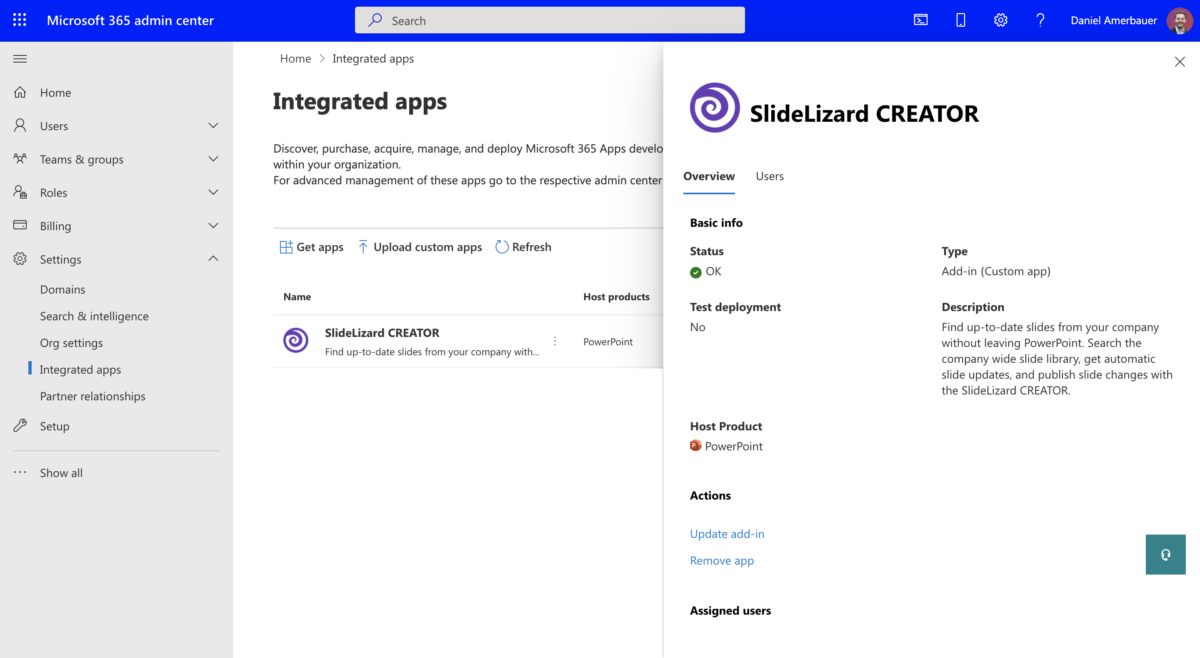
Task: Click the Search box at the top
Action: (549, 19)
